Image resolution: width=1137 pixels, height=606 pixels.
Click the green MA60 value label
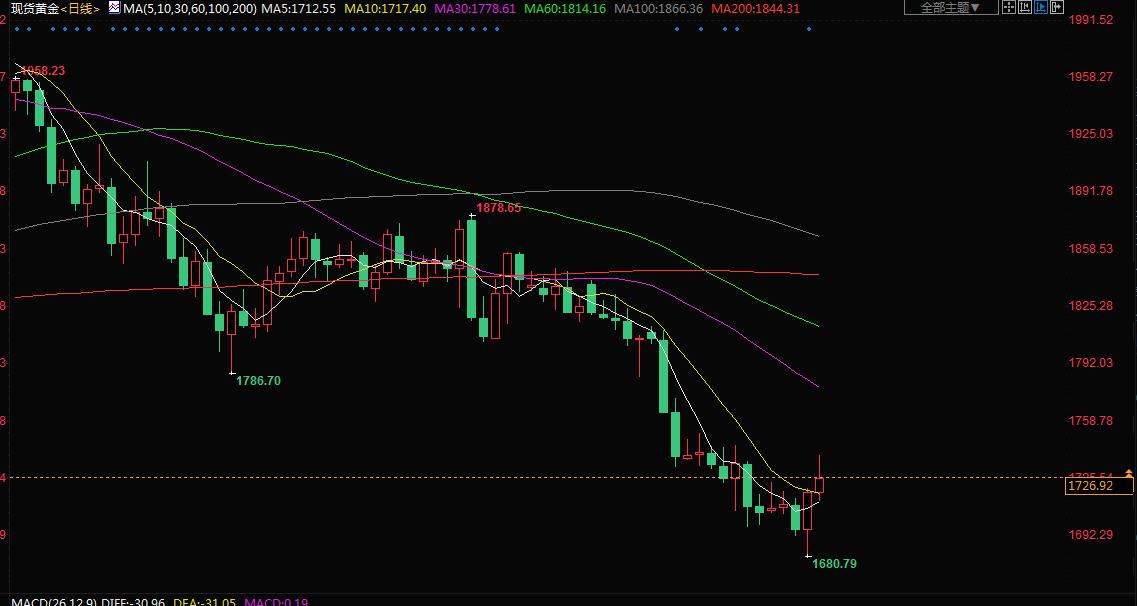click(565, 8)
